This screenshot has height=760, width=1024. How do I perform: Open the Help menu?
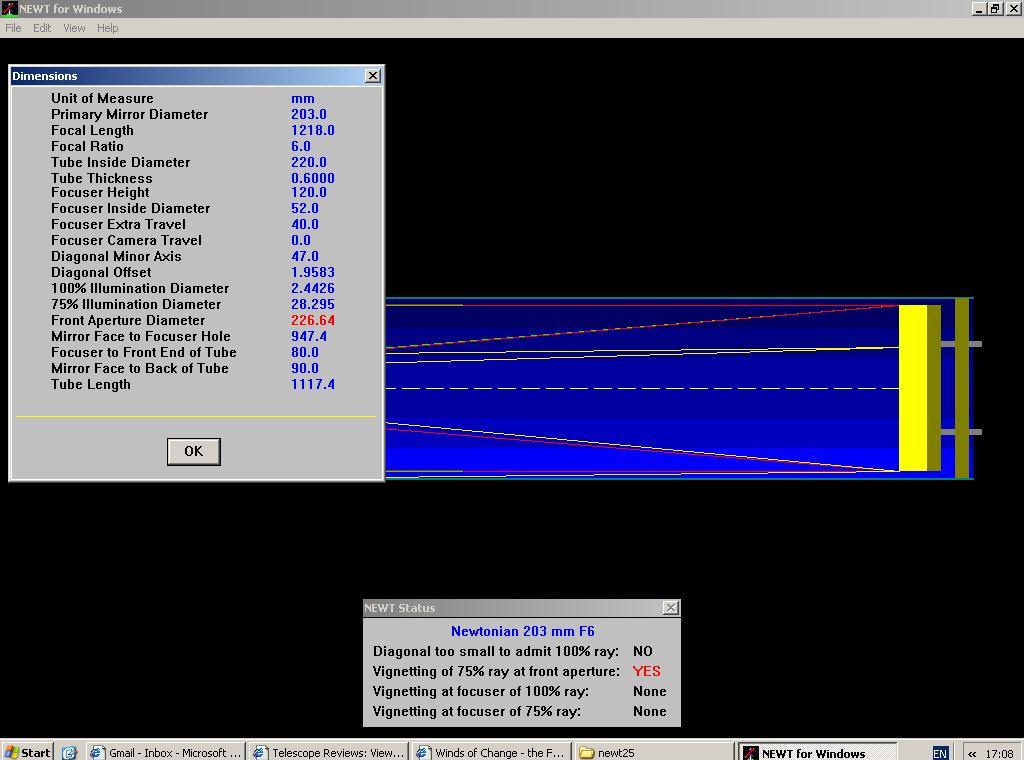(x=108, y=28)
